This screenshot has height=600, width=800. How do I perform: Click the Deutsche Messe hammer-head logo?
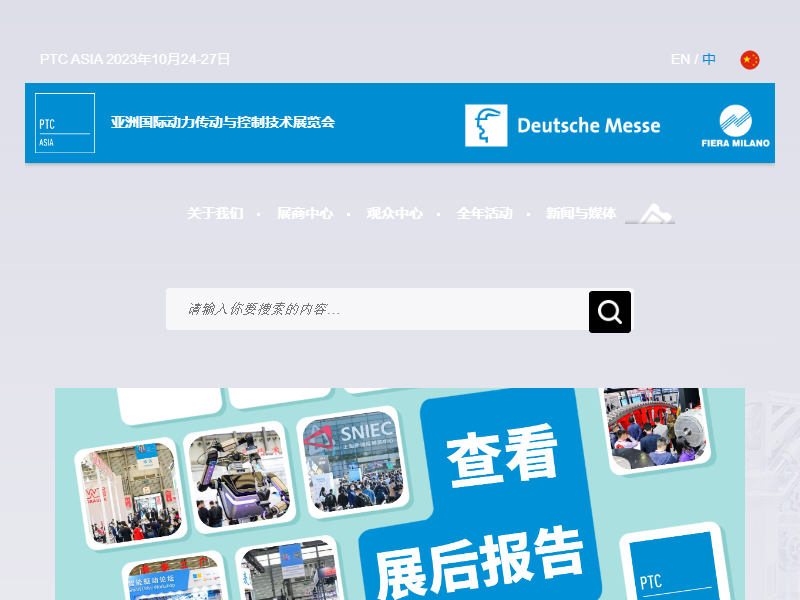coord(486,126)
